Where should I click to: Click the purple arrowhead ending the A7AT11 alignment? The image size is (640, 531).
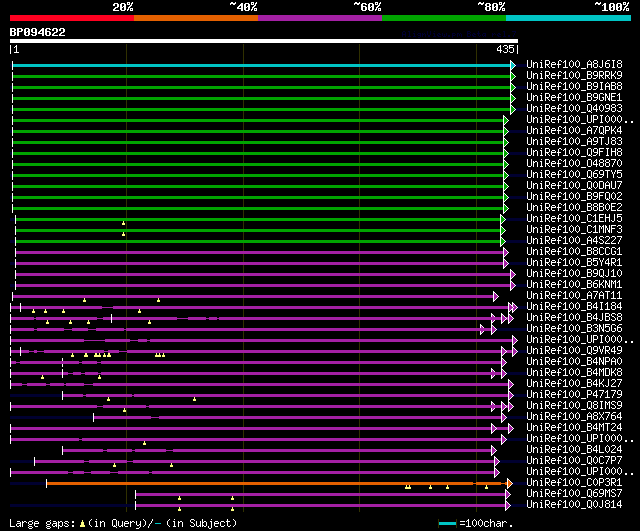496,297
